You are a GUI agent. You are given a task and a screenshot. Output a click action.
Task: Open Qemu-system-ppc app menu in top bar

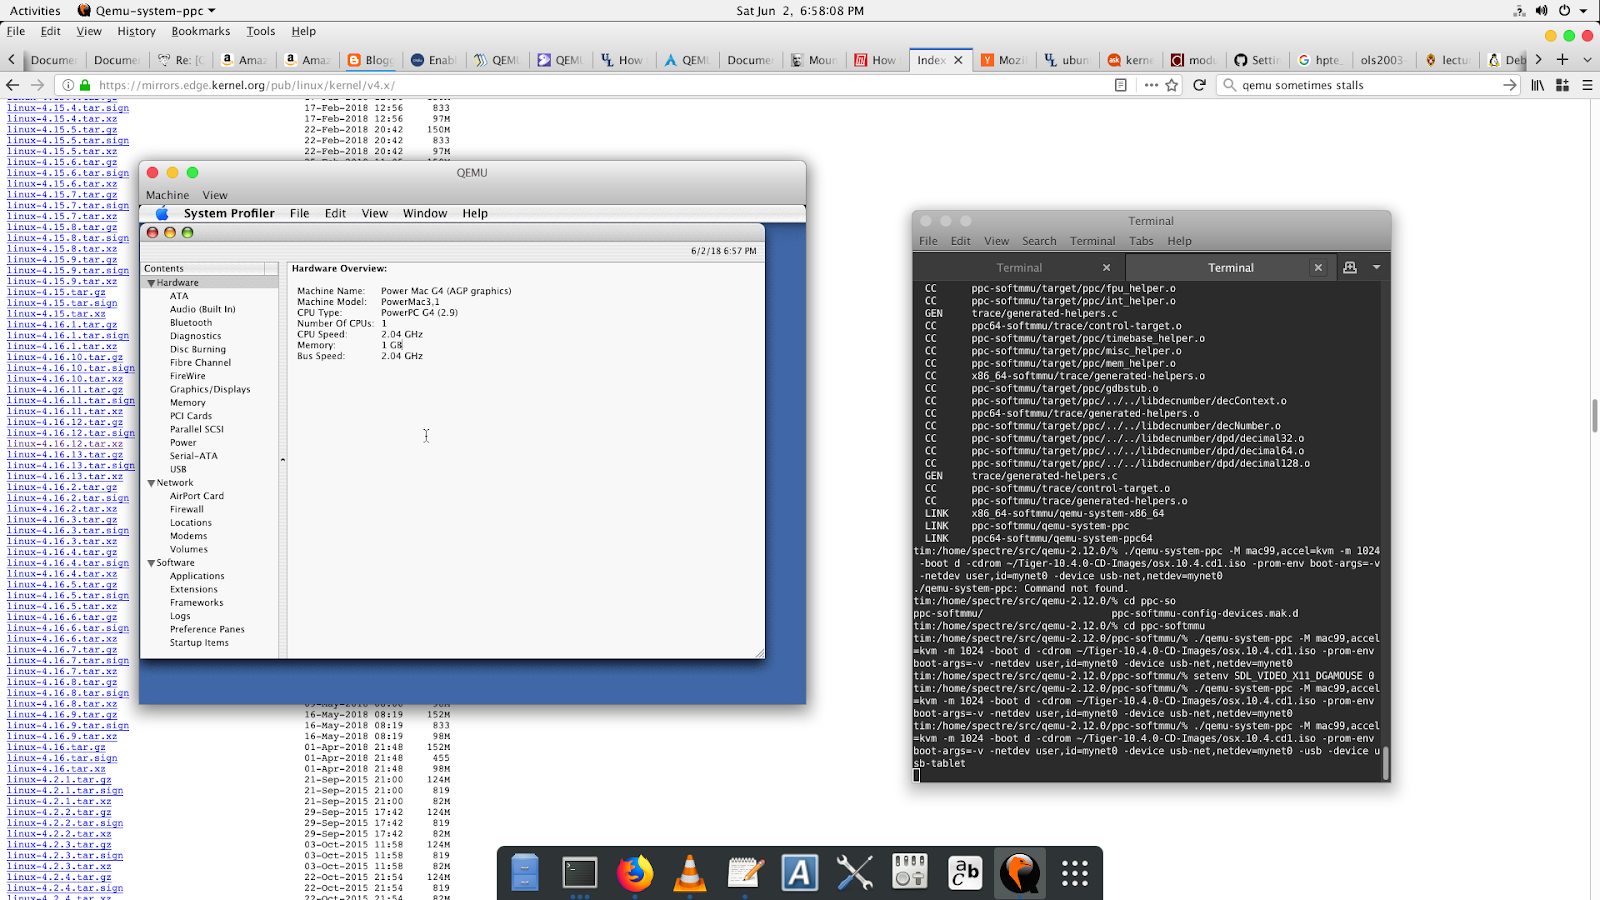click(x=147, y=11)
